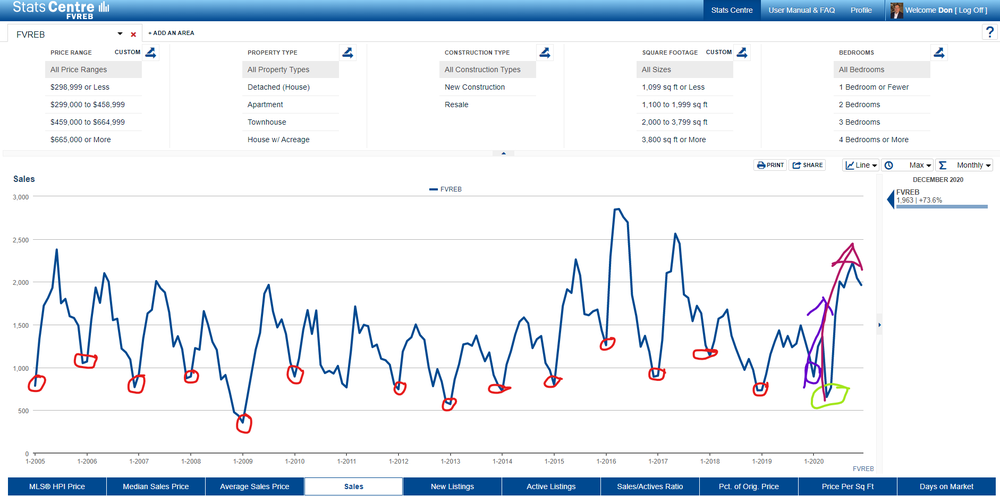Select All Sizes filter
The height and width of the screenshot is (496, 1000).
(x=684, y=69)
